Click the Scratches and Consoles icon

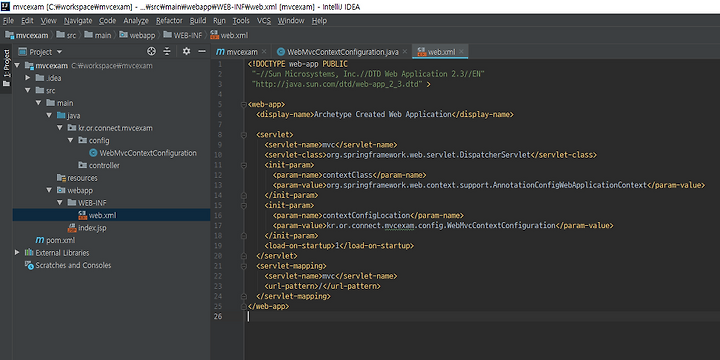(29, 265)
